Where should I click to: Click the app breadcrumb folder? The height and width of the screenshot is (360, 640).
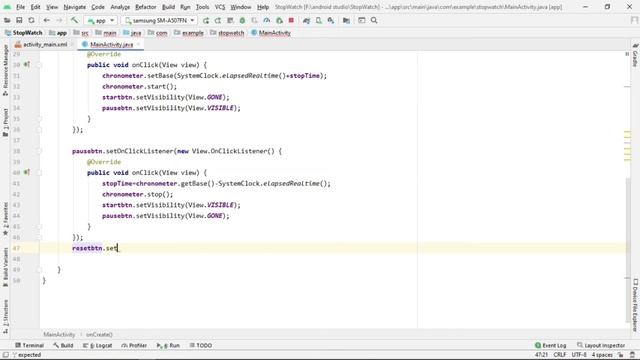[58, 33]
